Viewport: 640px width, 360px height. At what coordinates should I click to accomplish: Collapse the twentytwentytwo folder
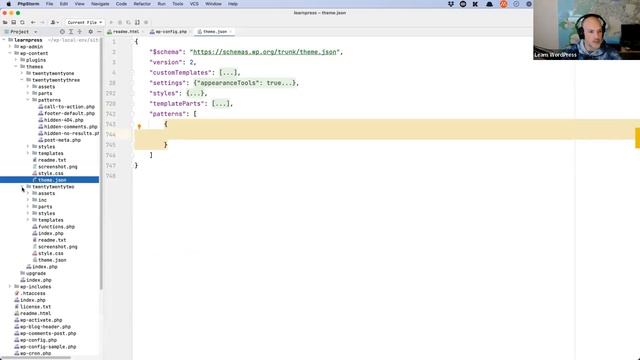22,187
